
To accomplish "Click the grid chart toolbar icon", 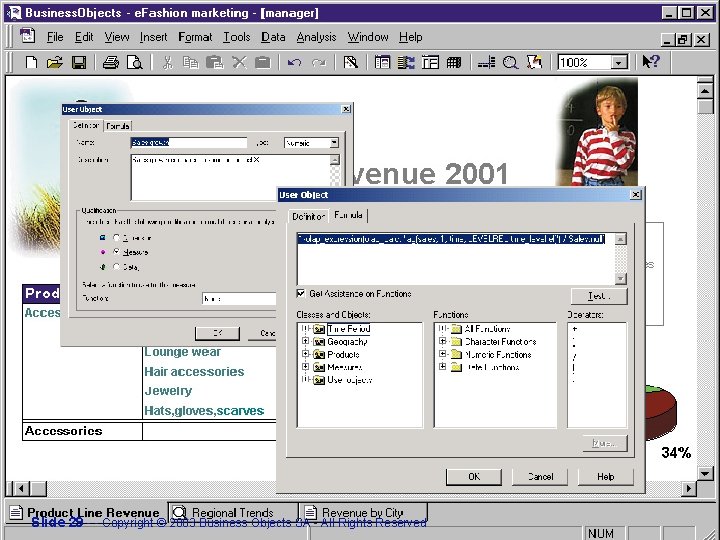I will pyautogui.click(x=454, y=62).
